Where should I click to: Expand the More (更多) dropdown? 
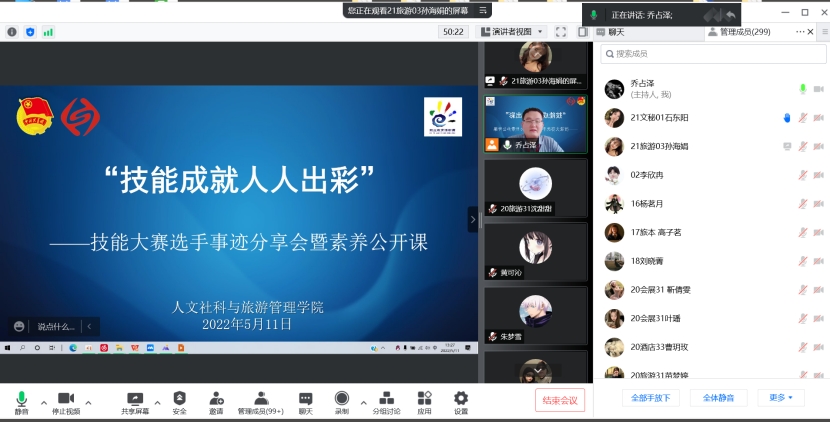coord(781,398)
